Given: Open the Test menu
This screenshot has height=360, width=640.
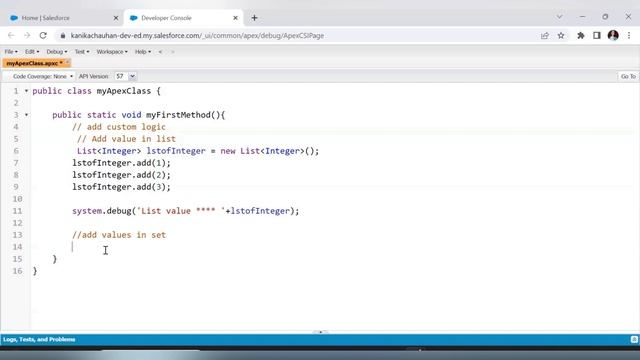Looking at the screenshot, I should [x=82, y=52].
